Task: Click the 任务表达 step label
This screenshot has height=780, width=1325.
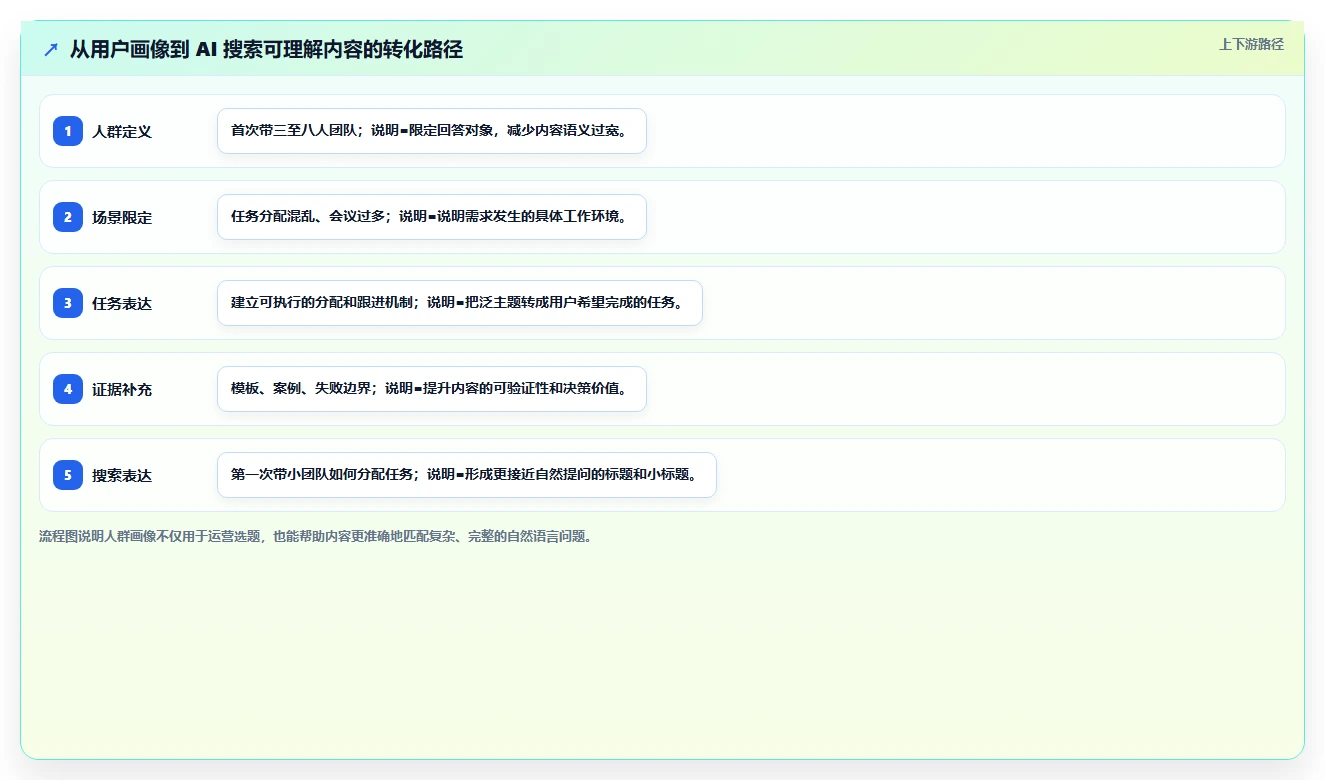Action: [x=122, y=303]
